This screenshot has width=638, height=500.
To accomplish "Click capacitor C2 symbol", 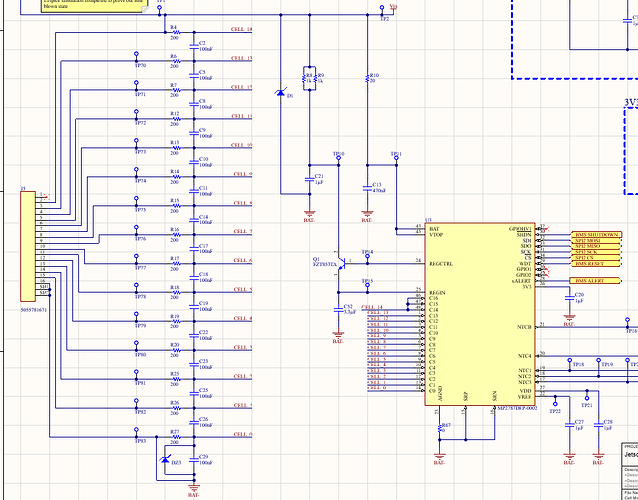I will pyautogui.click(x=194, y=46).
